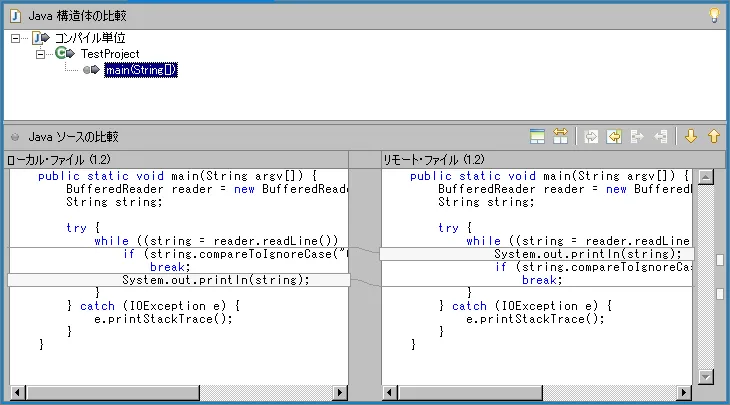This screenshot has width=730, height=405.
Task: Copy all changes from right to left
Action: point(614,136)
